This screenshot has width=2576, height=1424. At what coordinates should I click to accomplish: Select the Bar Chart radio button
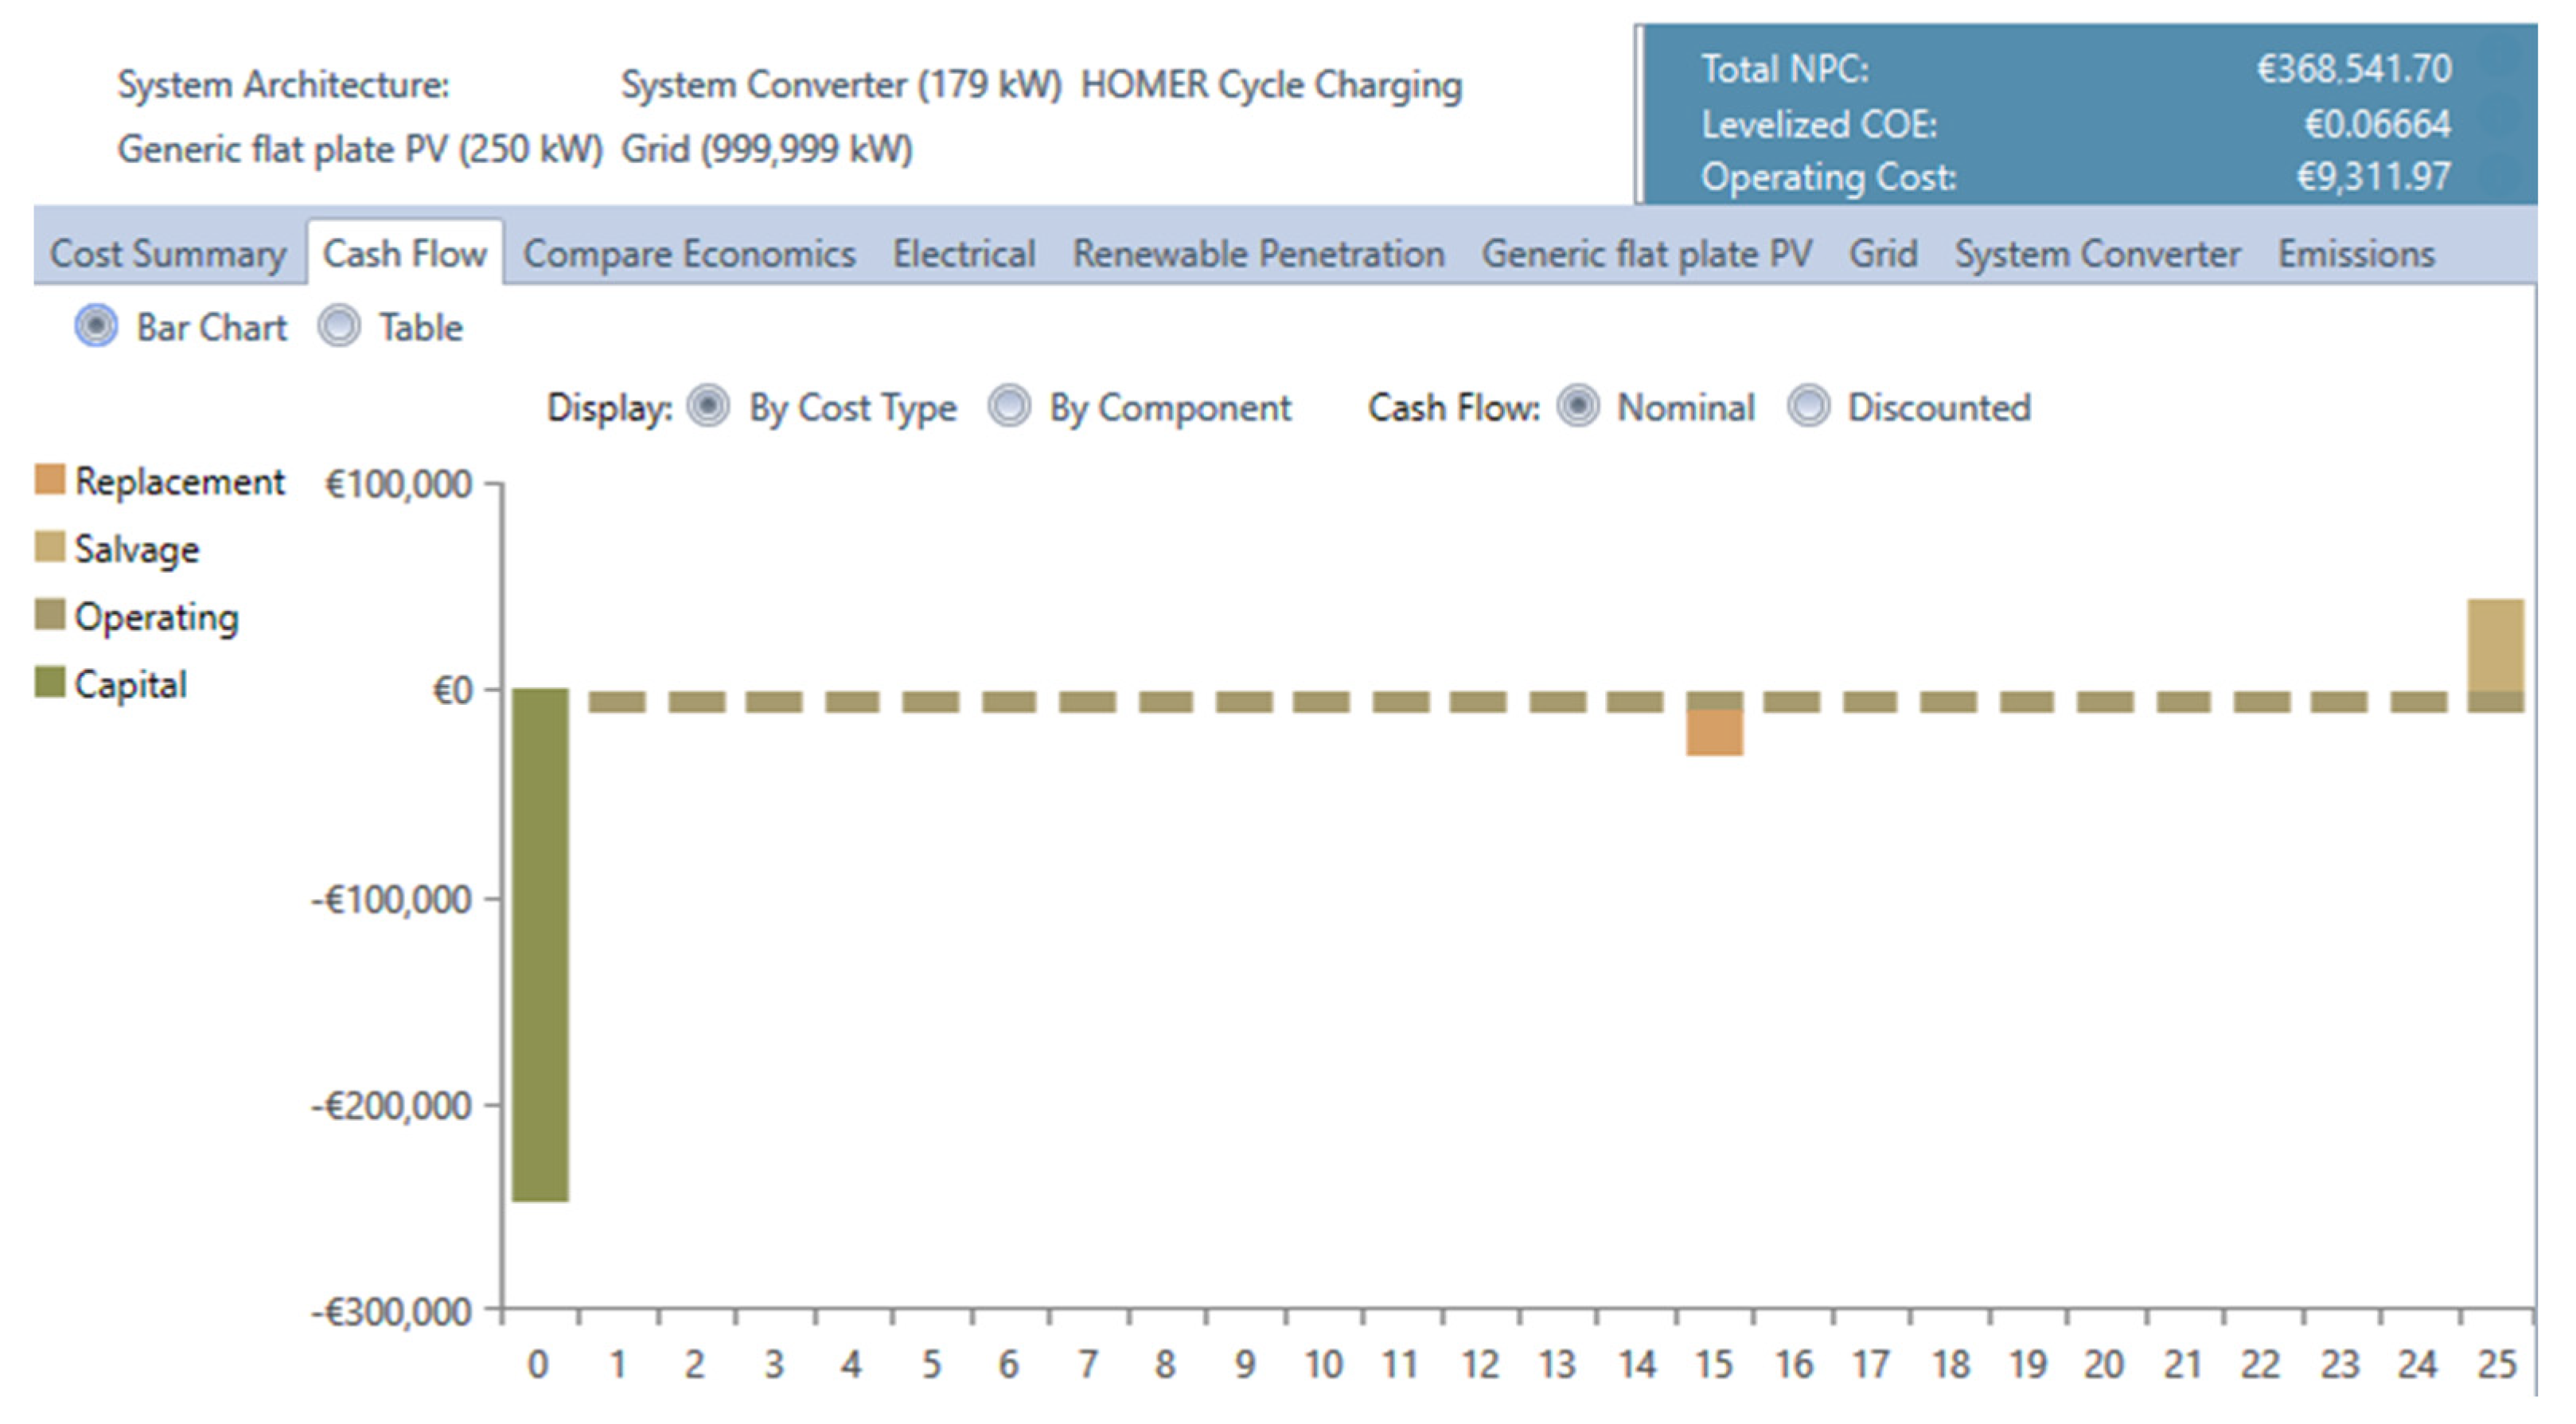[x=96, y=326]
